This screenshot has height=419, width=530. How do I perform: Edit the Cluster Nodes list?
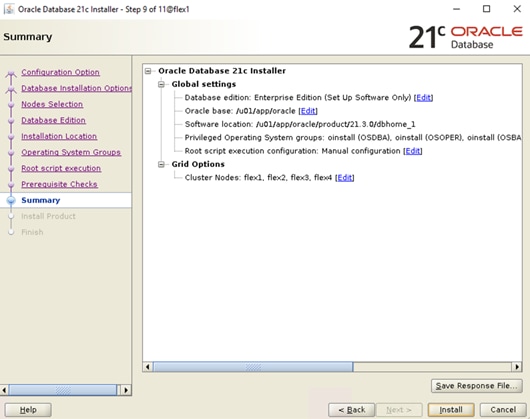[x=344, y=177]
